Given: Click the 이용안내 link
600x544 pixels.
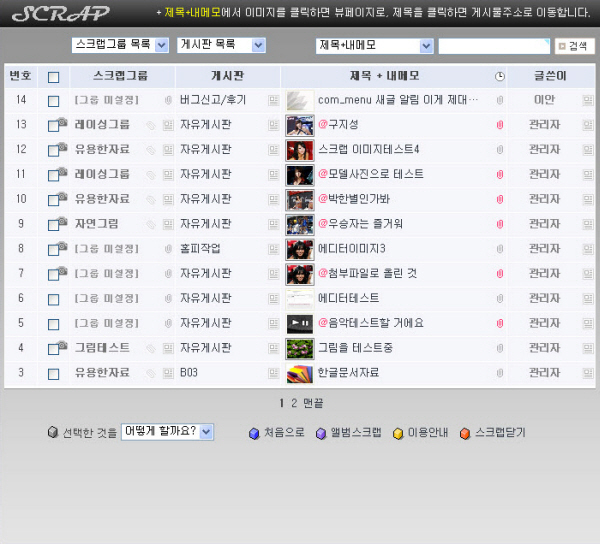Looking at the screenshot, I should (x=428, y=433).
